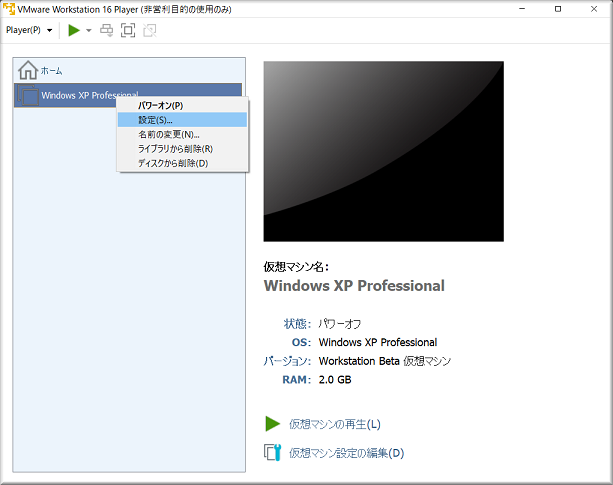Click the VM icon beside Windows XP Professional
This screenshot has height=485, width=613.
[x=28, y=95]
